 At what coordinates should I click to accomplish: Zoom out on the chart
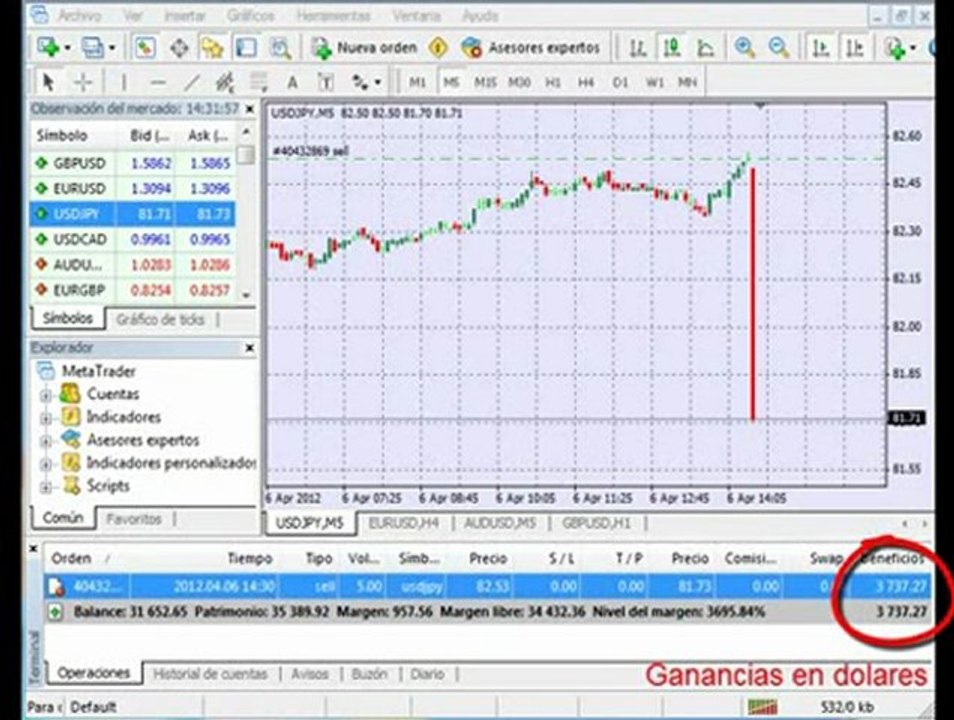pos(779,47)
